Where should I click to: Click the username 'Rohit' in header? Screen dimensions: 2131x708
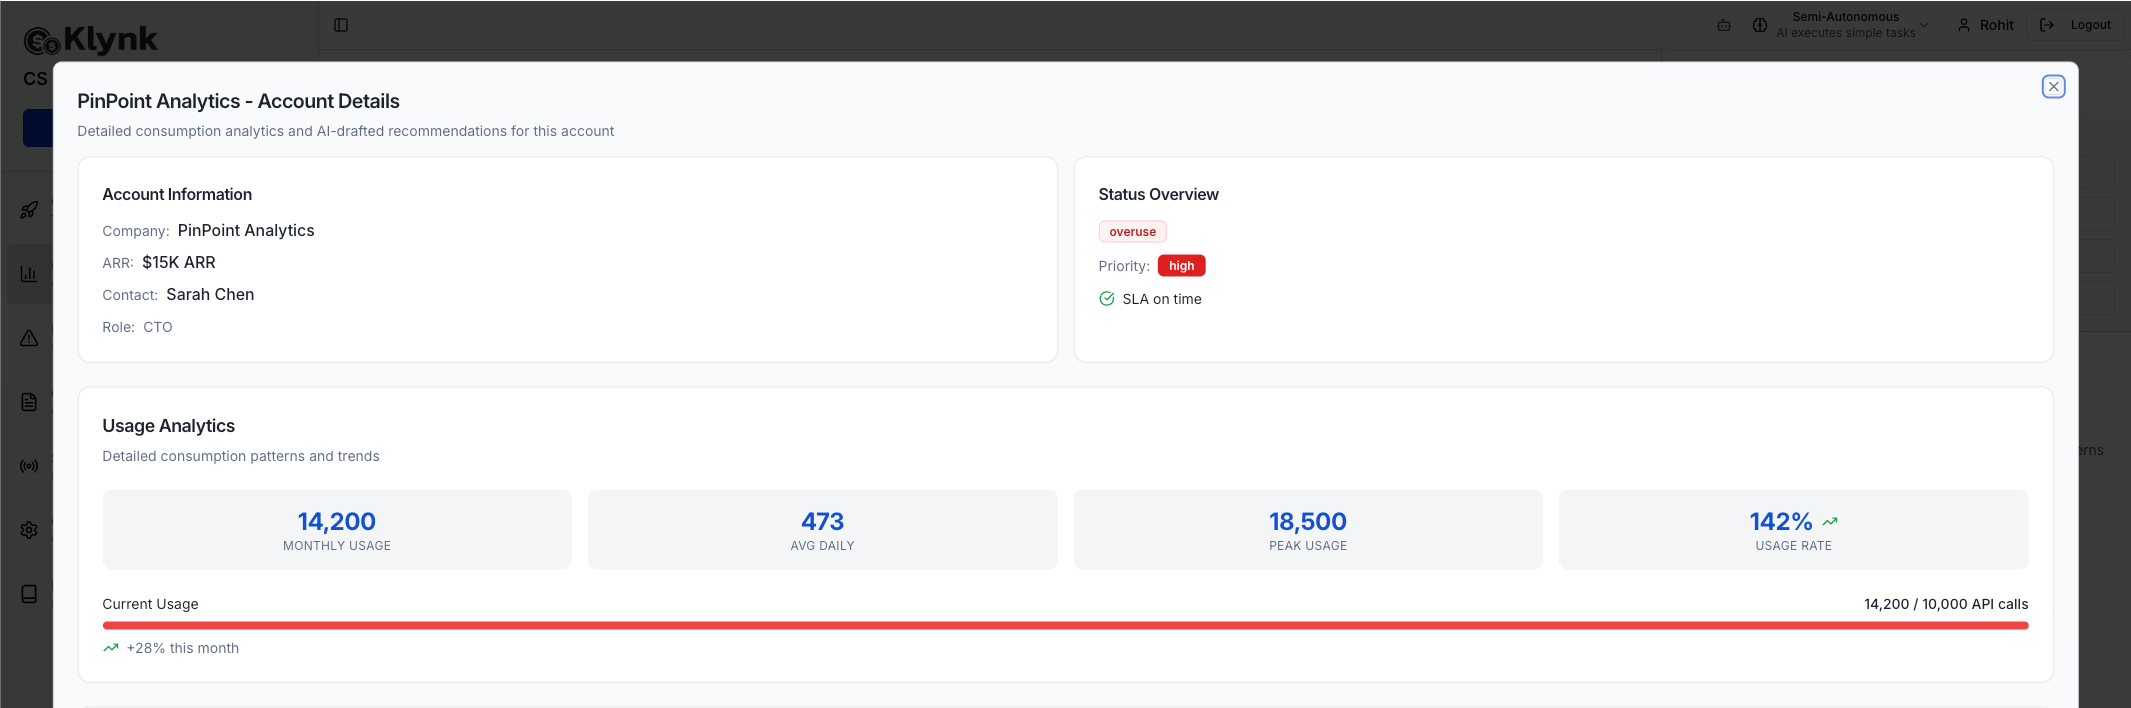tap(1997, 25)
